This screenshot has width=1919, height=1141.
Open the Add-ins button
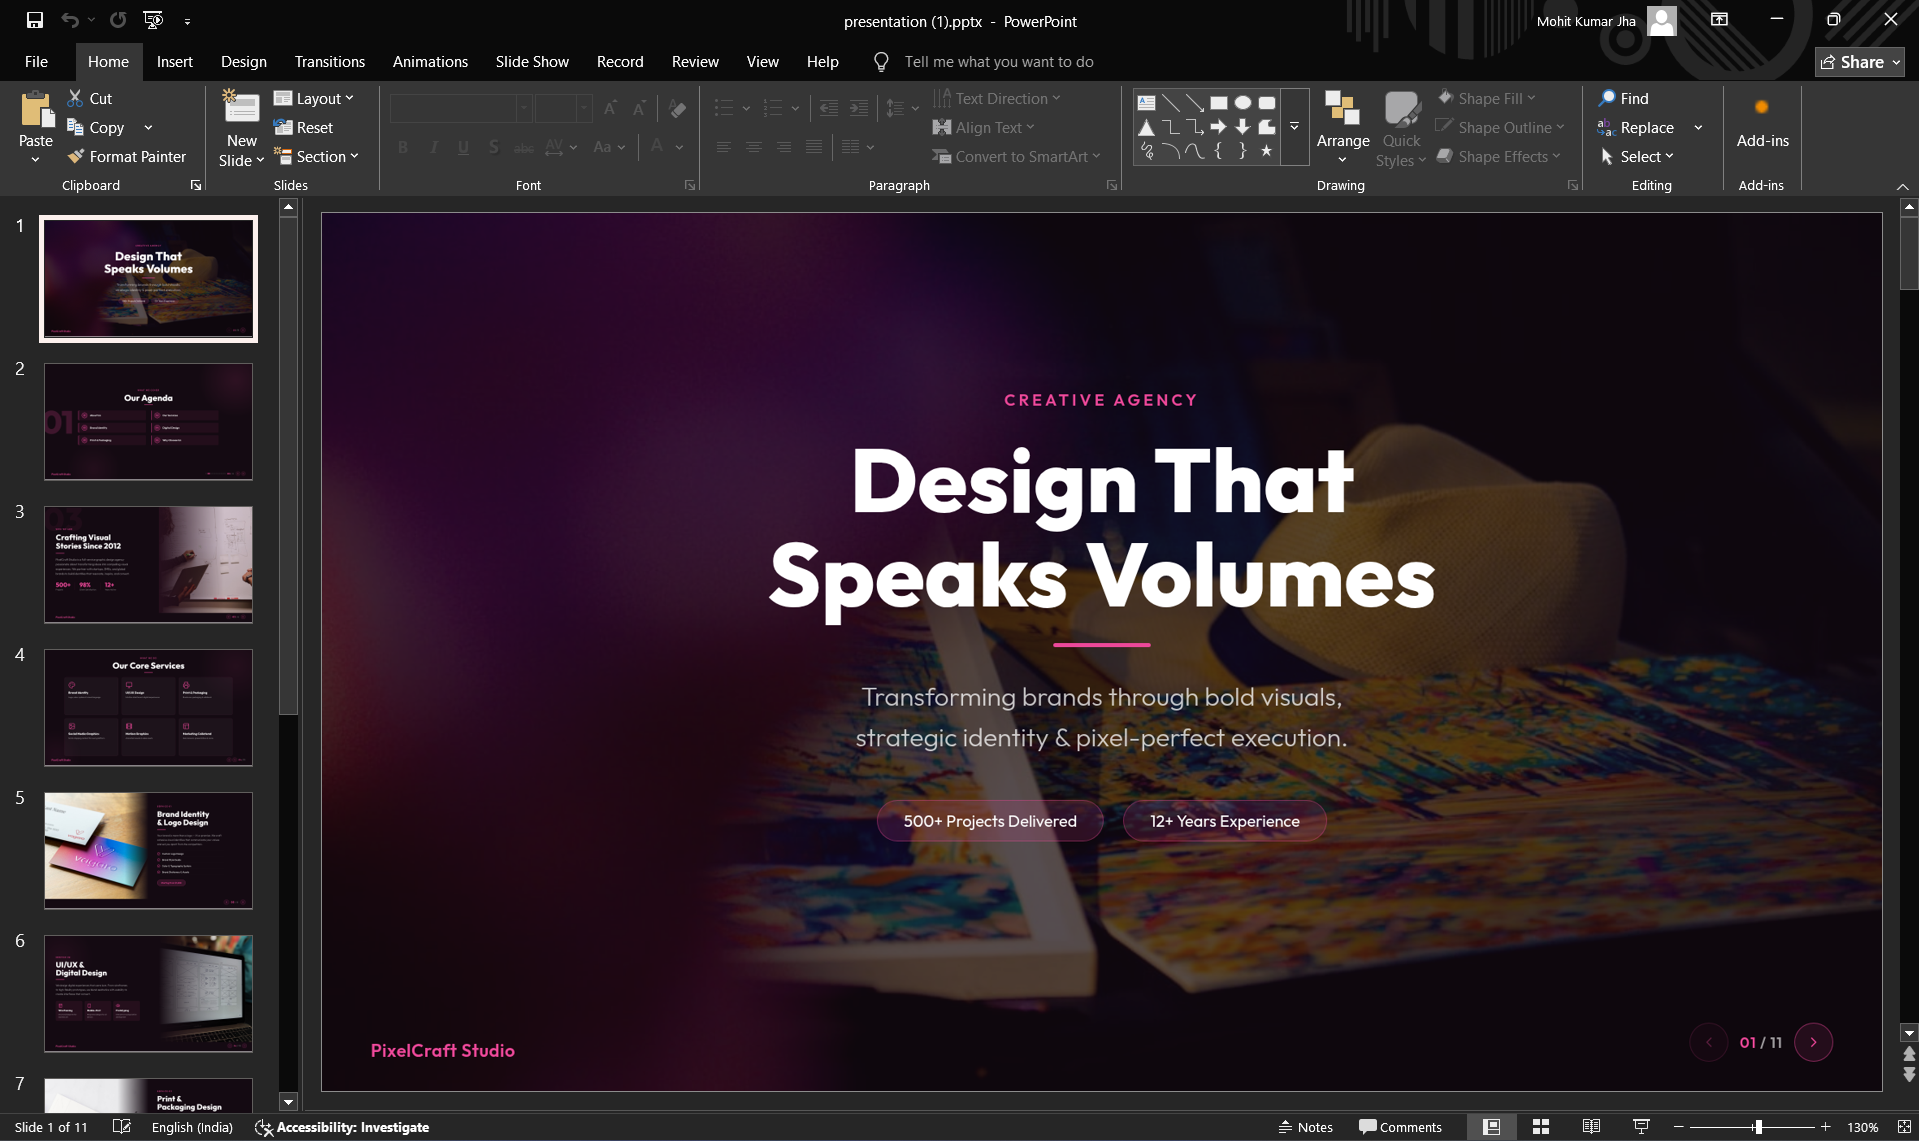pyautogui.click(x=1762, y=124)
